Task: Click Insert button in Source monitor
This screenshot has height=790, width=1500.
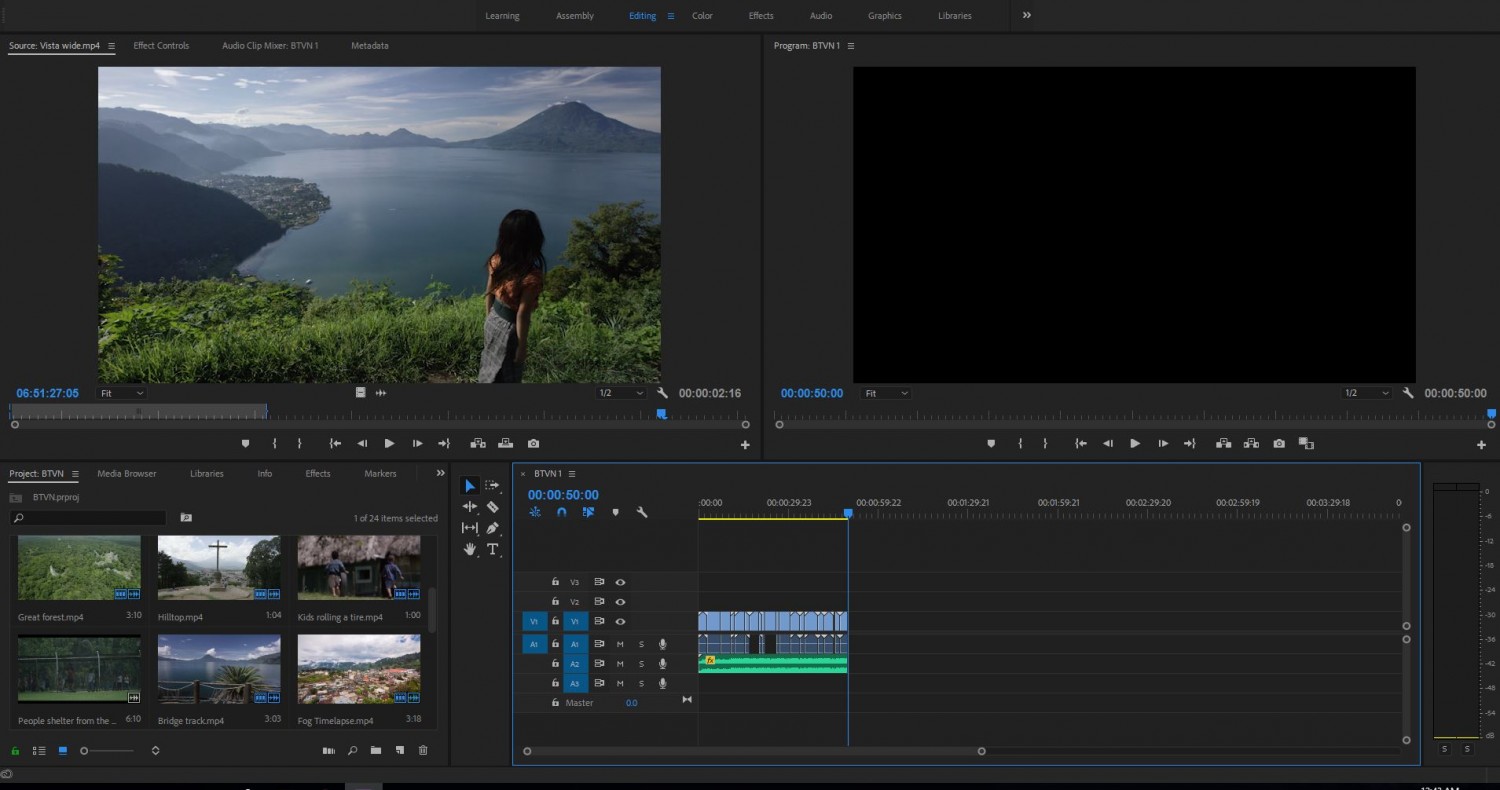Action: coord(478,443)
